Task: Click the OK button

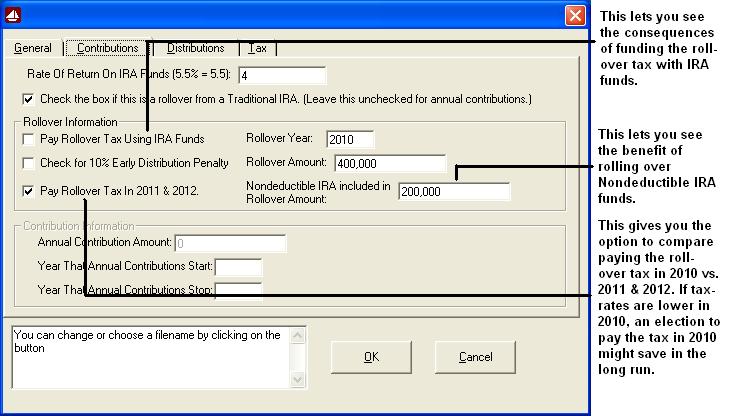Action: click(371, 357)
